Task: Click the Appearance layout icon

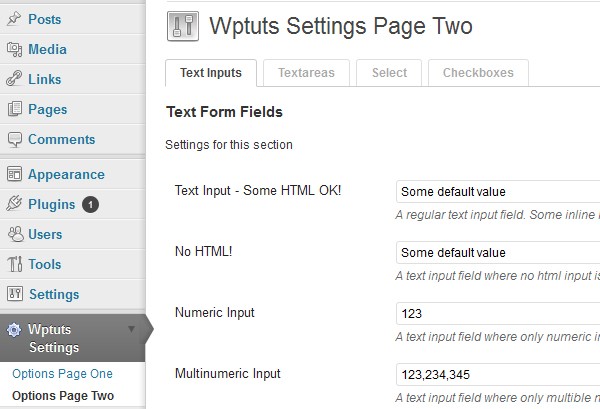Action: tap(15, 174)
